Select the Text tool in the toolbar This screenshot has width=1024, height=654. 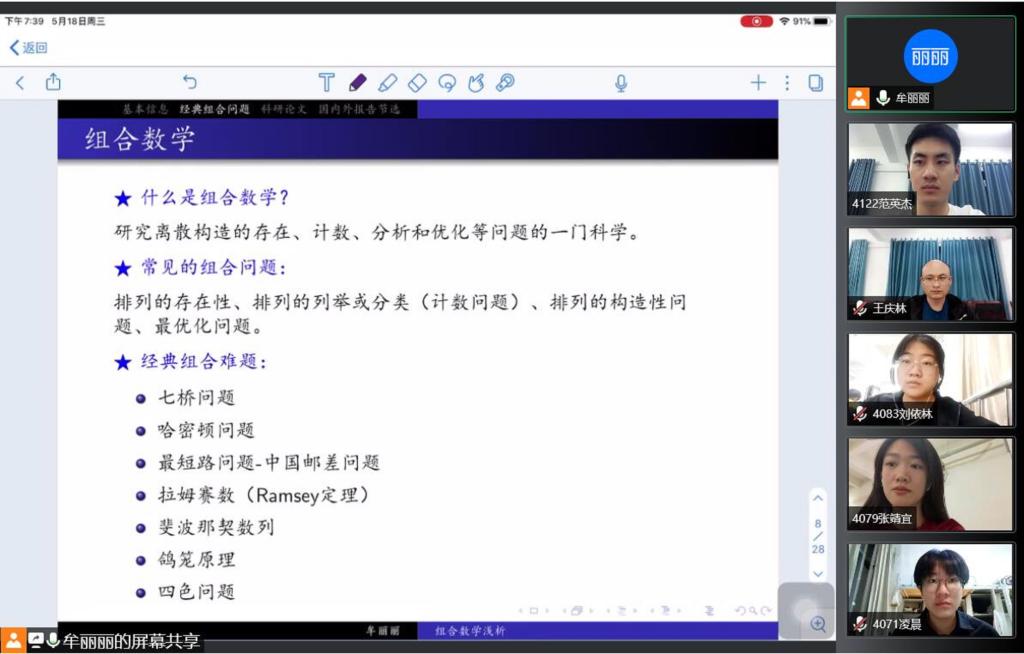tap(326, 83)
